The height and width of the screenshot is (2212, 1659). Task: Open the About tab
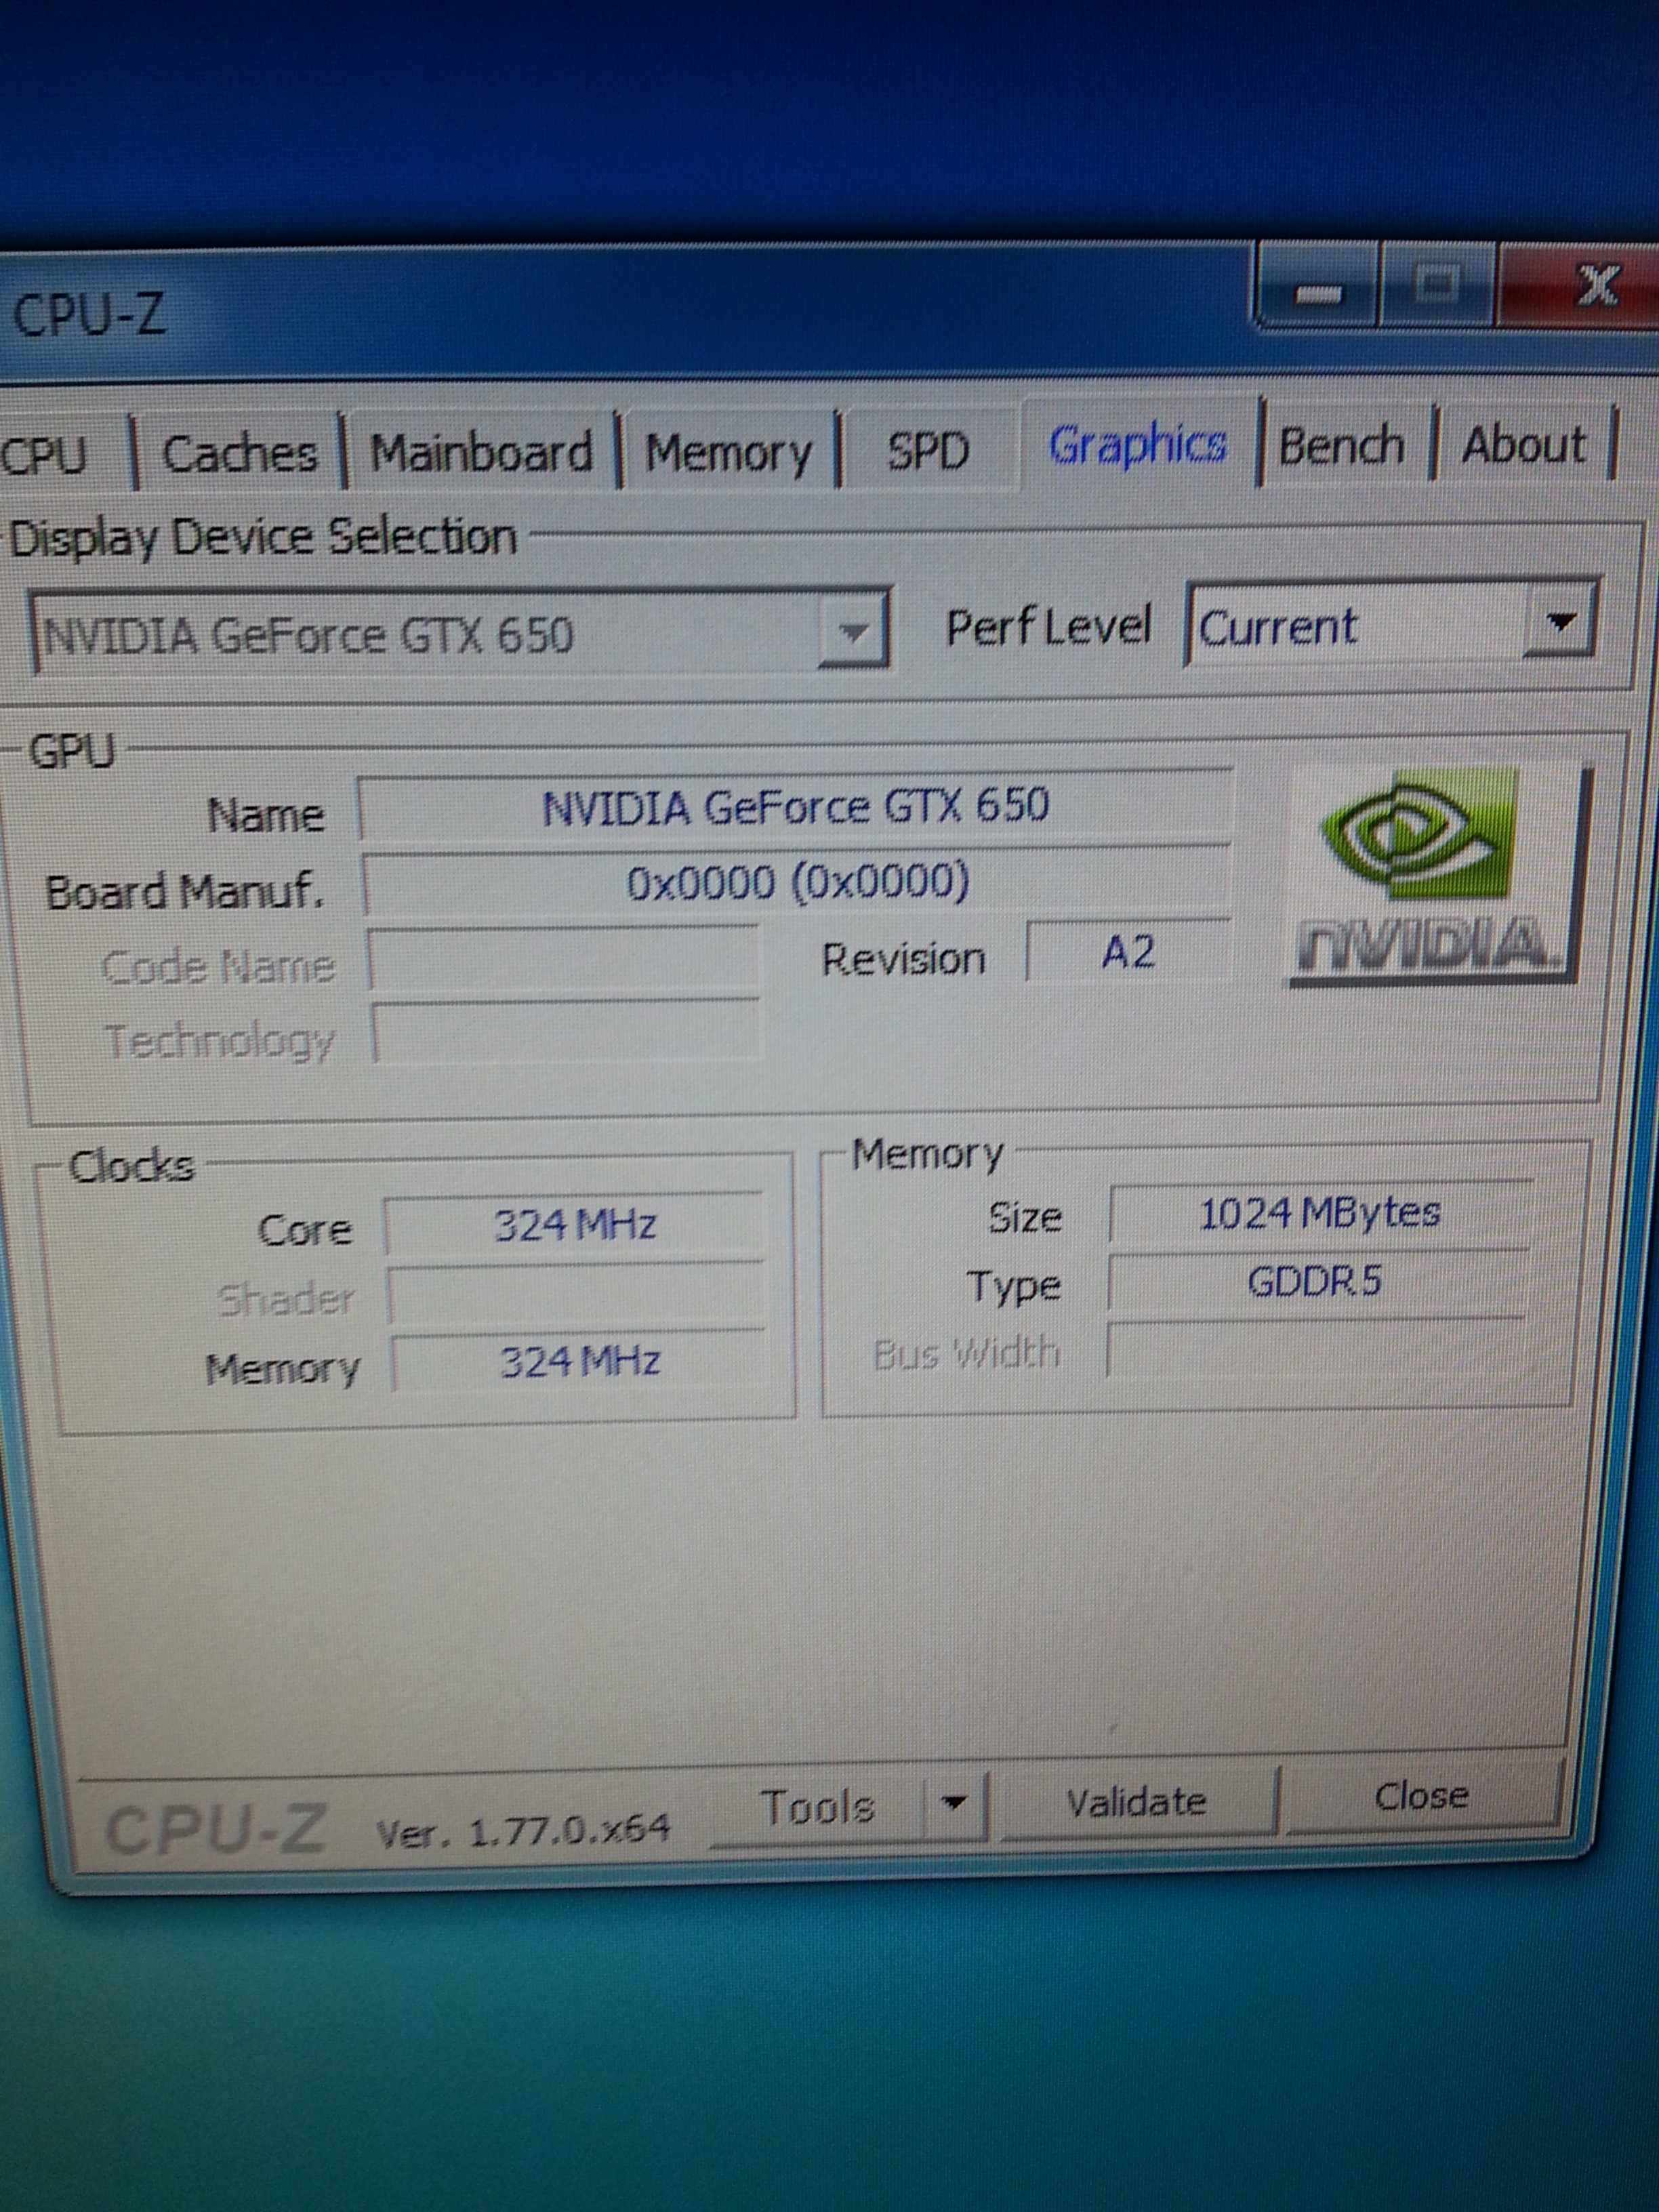click(x=1523, y=444)
